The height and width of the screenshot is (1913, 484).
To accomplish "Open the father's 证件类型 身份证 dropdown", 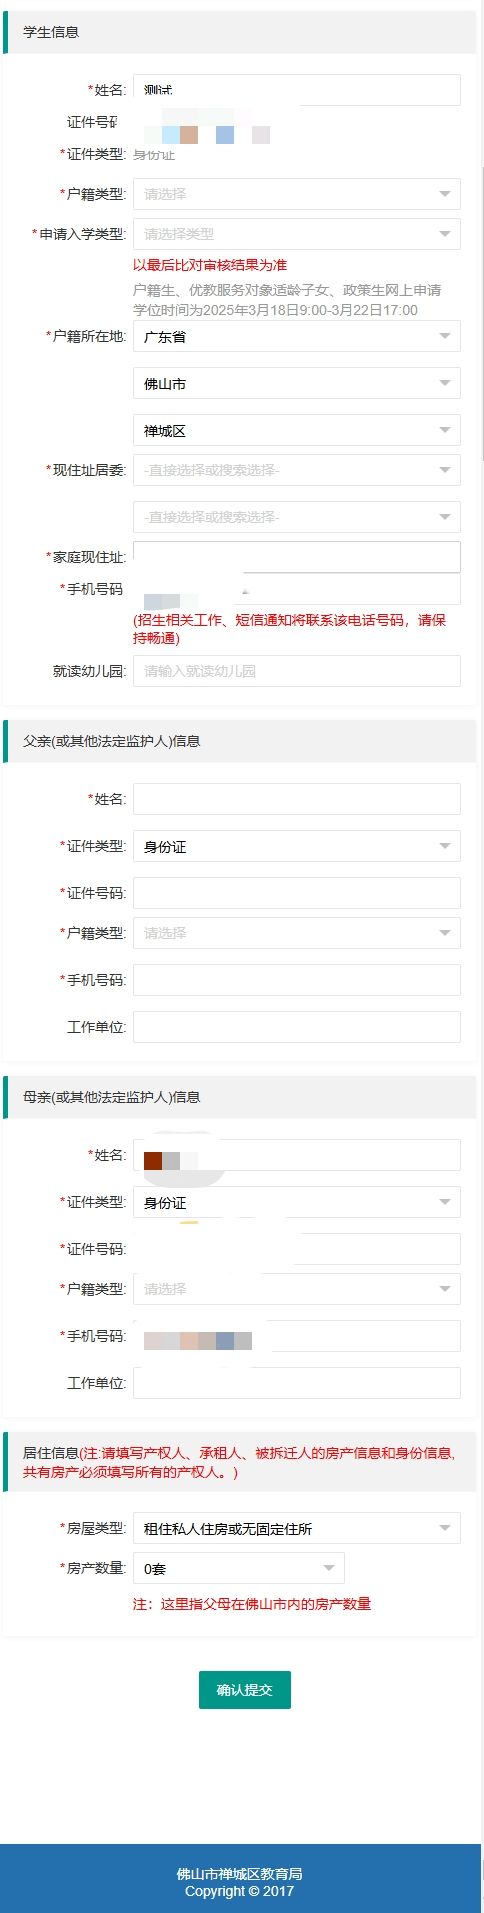I will pyautogui.click(x=297, y=847).
